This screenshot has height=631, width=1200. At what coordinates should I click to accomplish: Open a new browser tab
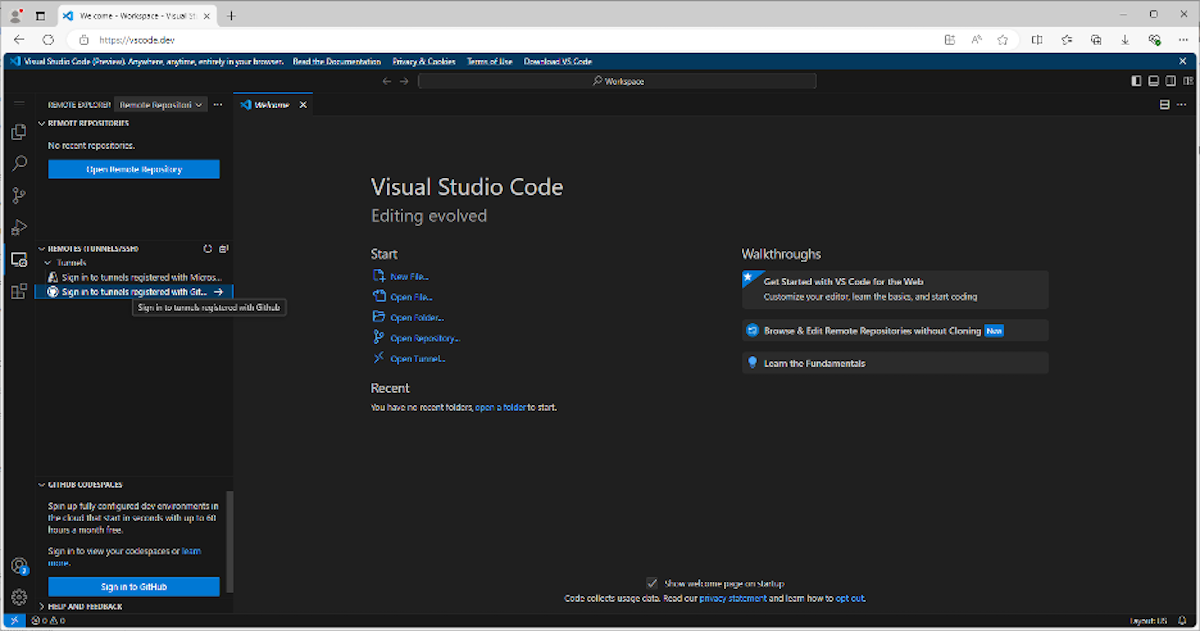tap(231, 15)
